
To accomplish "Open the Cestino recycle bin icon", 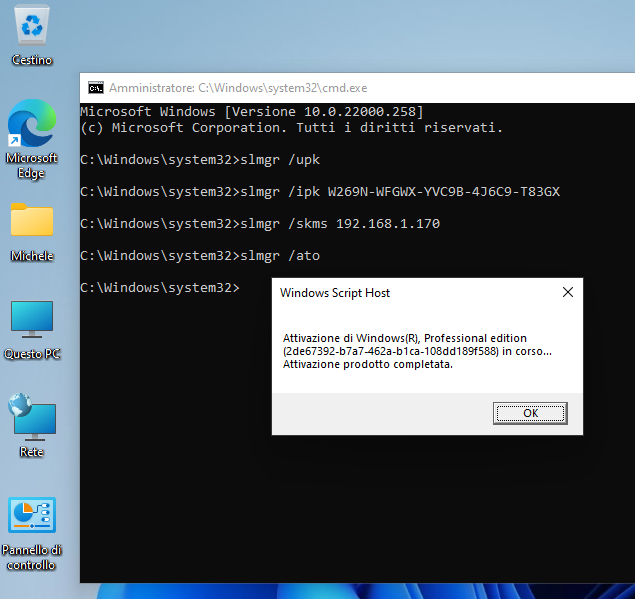I will (32, 36).
